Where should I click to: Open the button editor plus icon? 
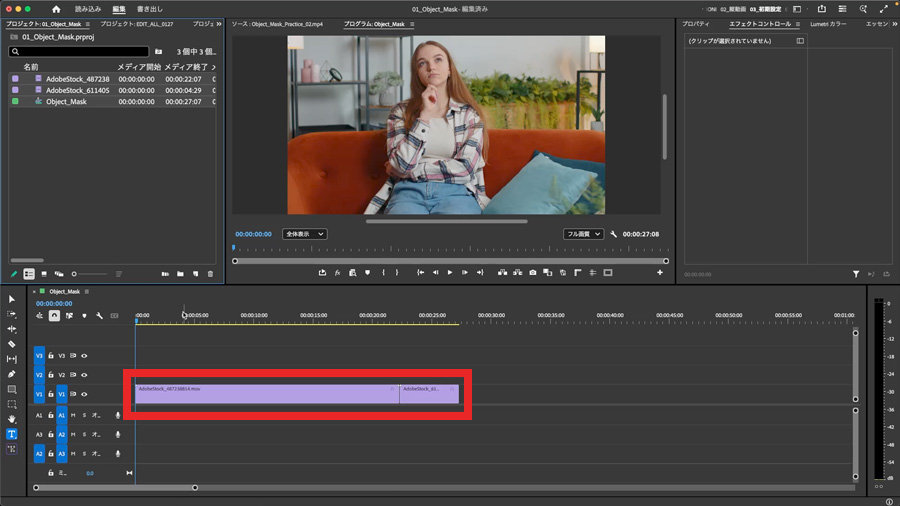(x=660, y=273)
